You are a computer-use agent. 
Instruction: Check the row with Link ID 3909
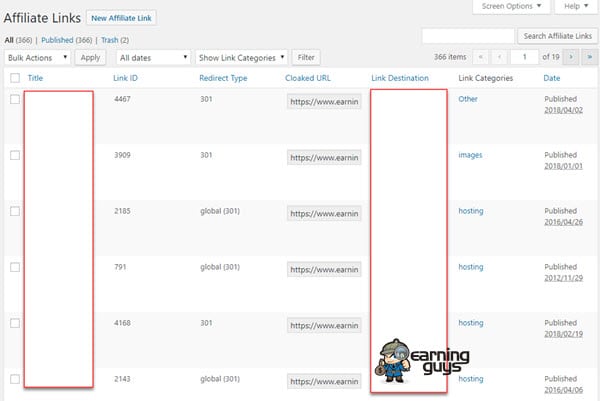coord(15,155)
